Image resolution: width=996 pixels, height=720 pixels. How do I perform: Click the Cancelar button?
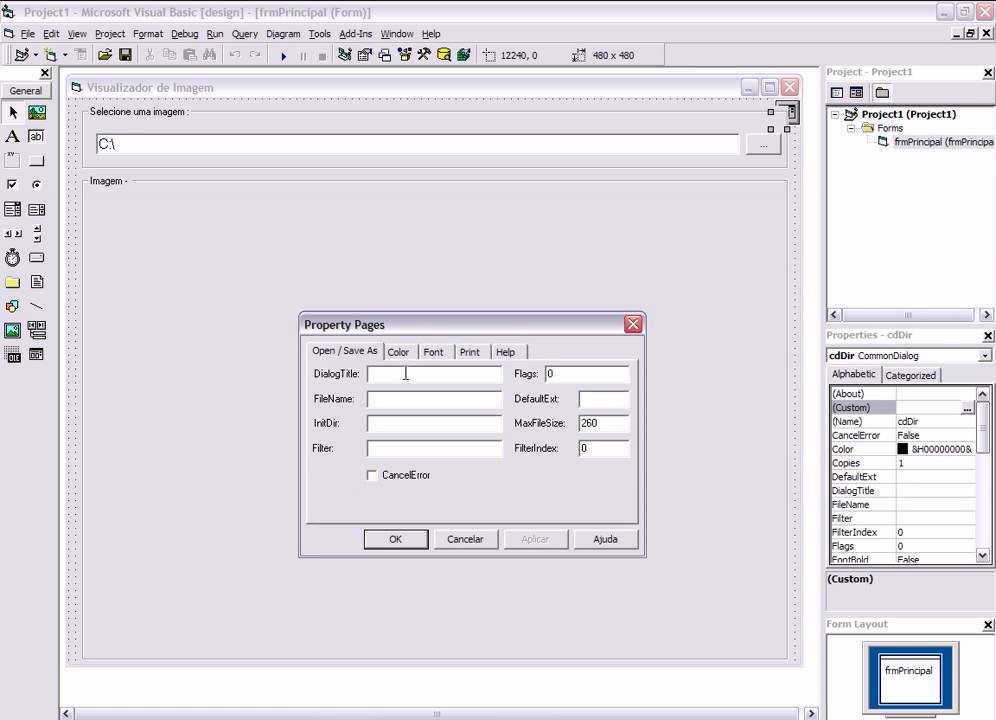[x=465, y=540]
